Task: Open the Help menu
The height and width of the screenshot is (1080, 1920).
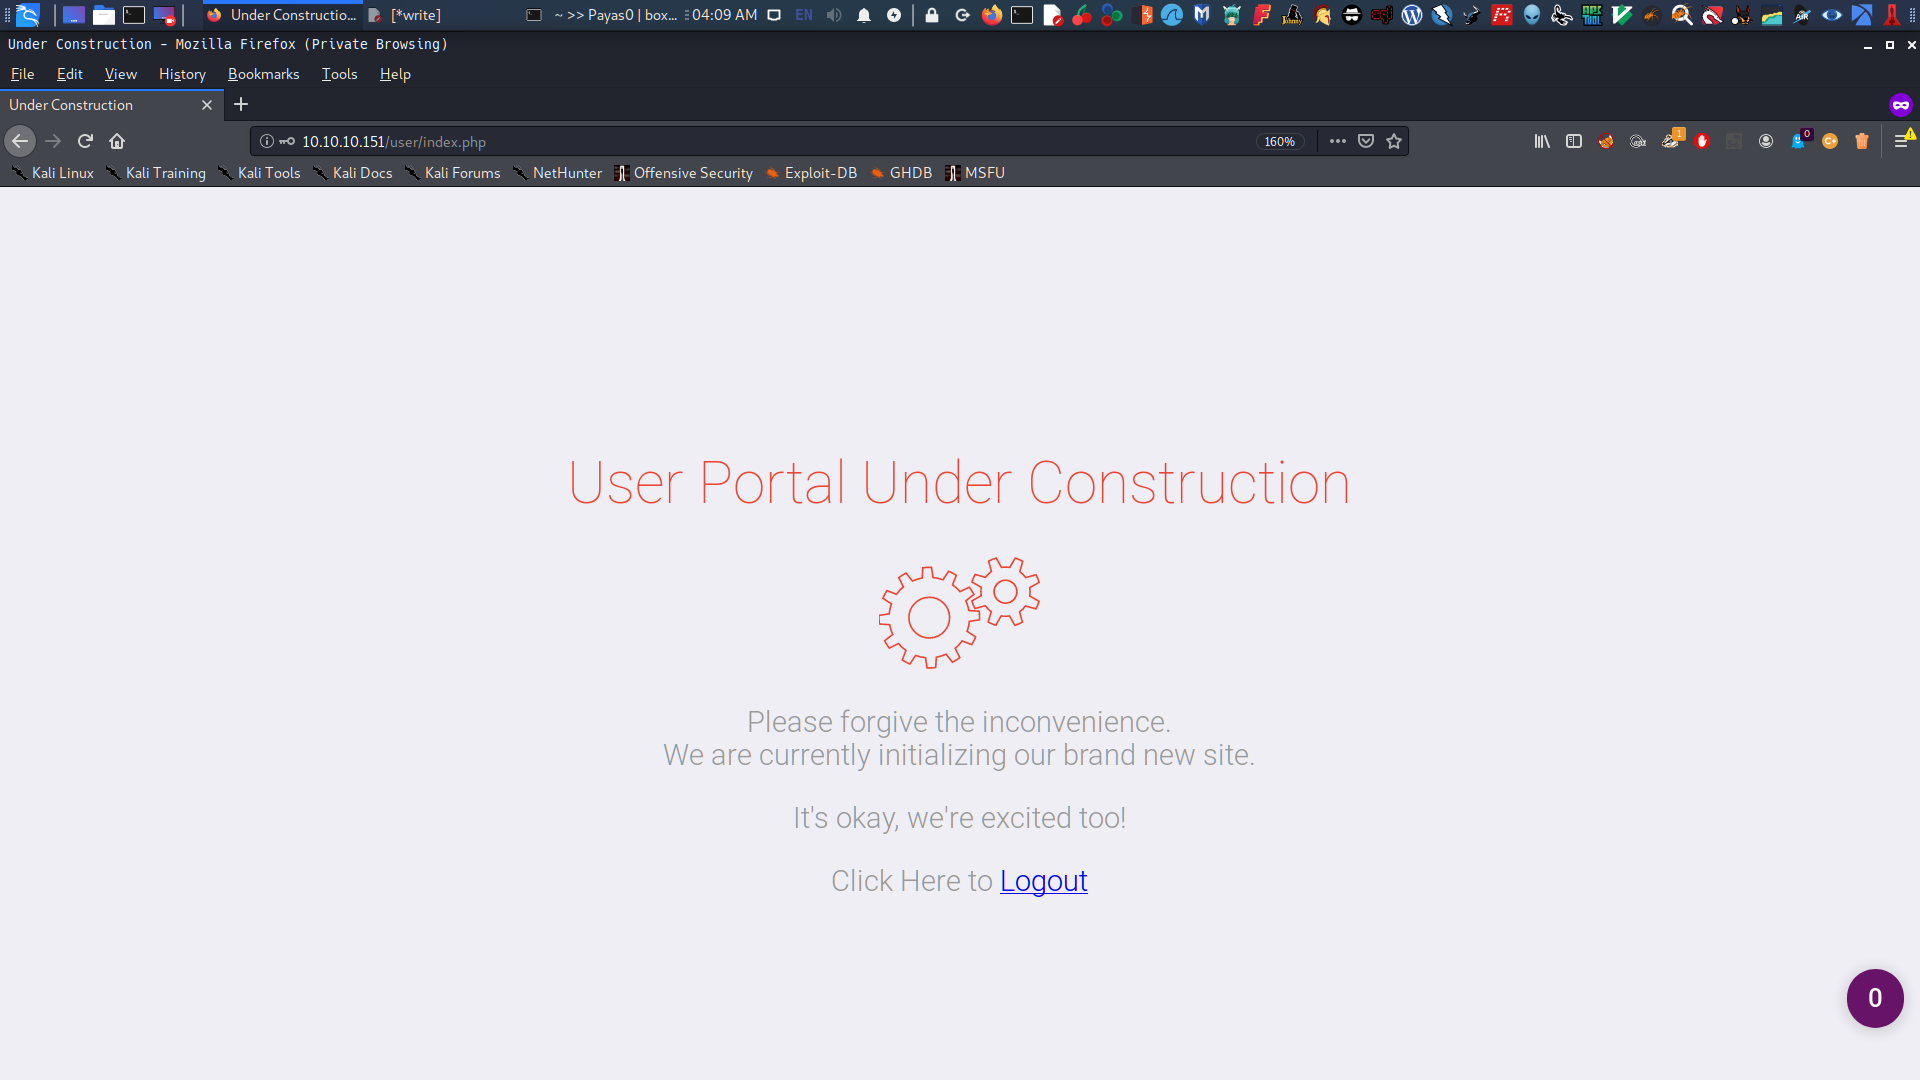Action: click(x=395, y=74)
